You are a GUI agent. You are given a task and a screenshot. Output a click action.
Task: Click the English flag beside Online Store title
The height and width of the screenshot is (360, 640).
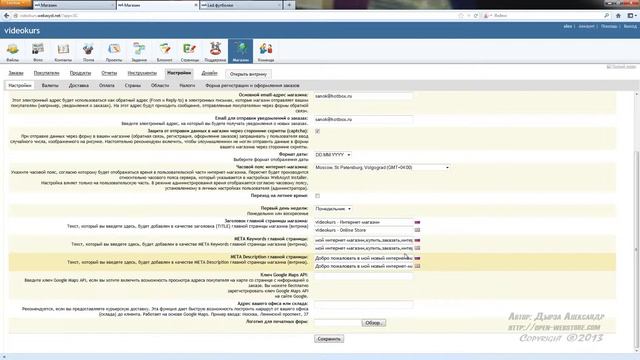tap(417, 230)
